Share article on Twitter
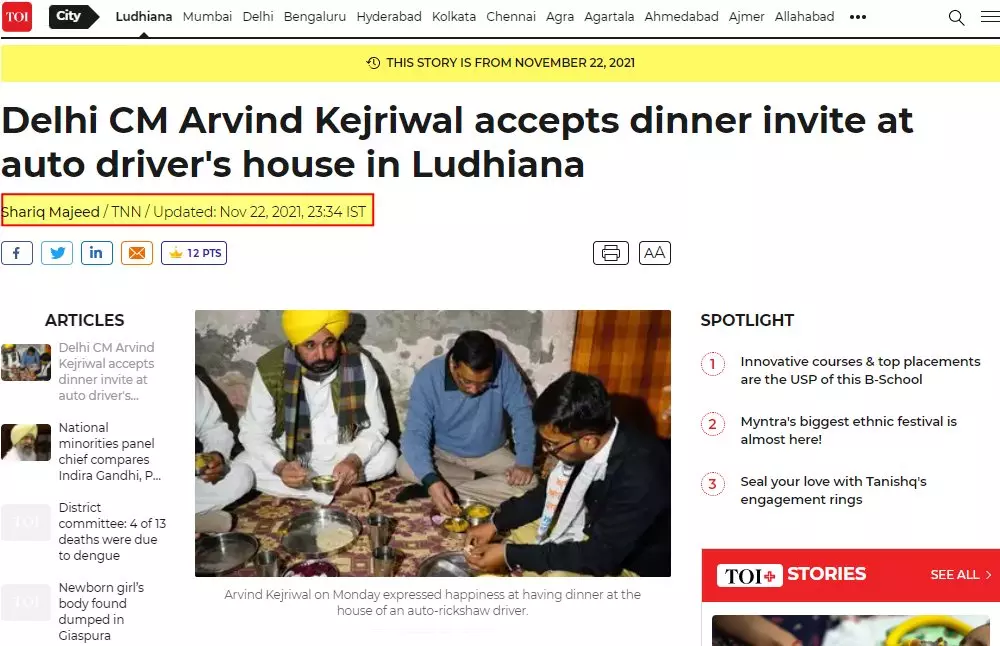This screenshot has height=646, width=1000. [57, 253]
